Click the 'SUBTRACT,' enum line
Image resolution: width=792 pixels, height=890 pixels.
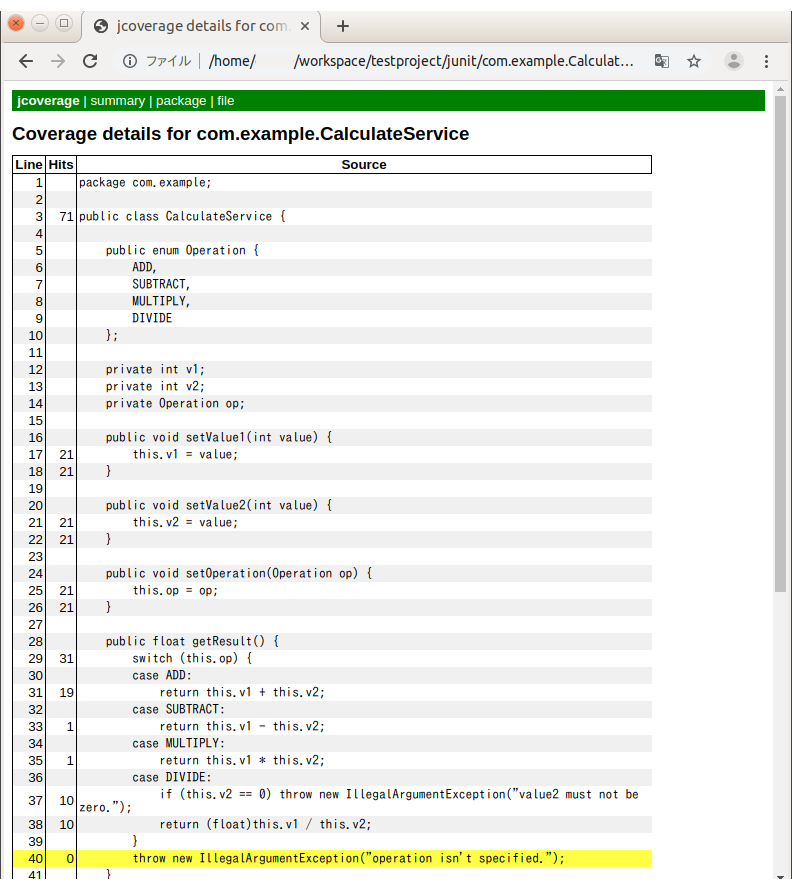pyautogui.click(x=161, y=284)
